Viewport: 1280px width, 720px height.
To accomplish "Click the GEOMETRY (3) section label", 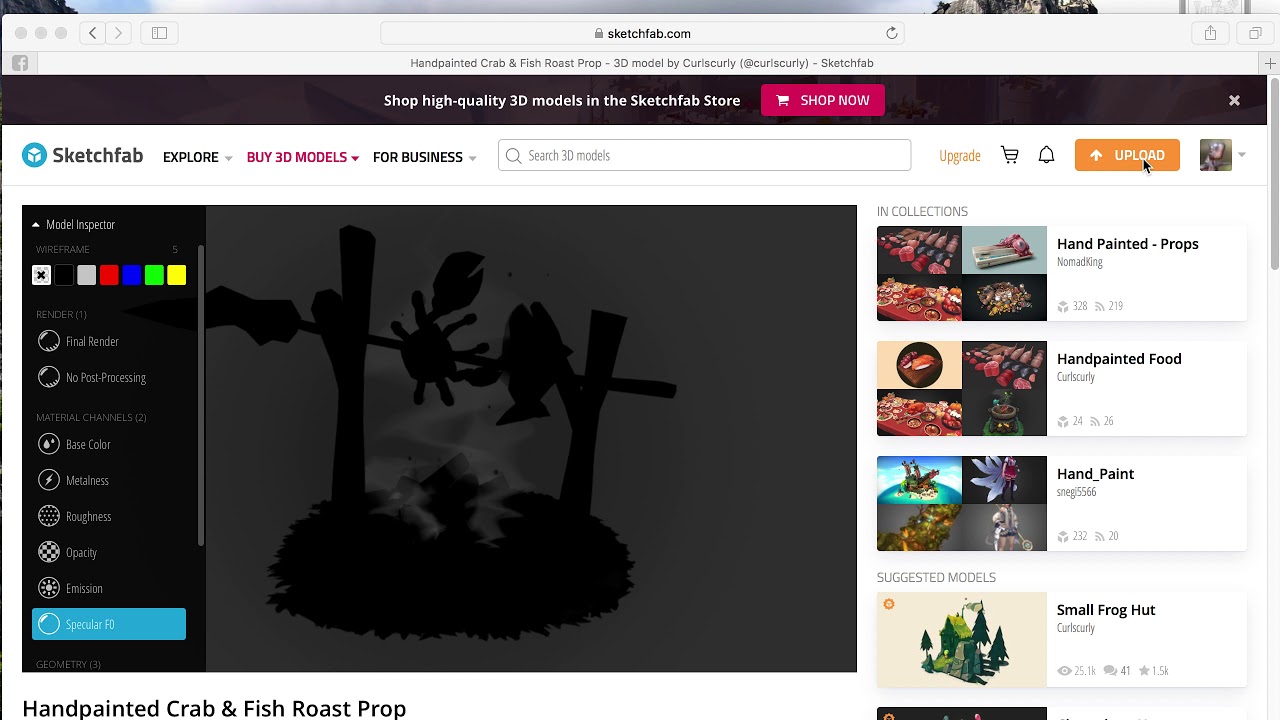I will pyautogui.click(x=68, y=664).
